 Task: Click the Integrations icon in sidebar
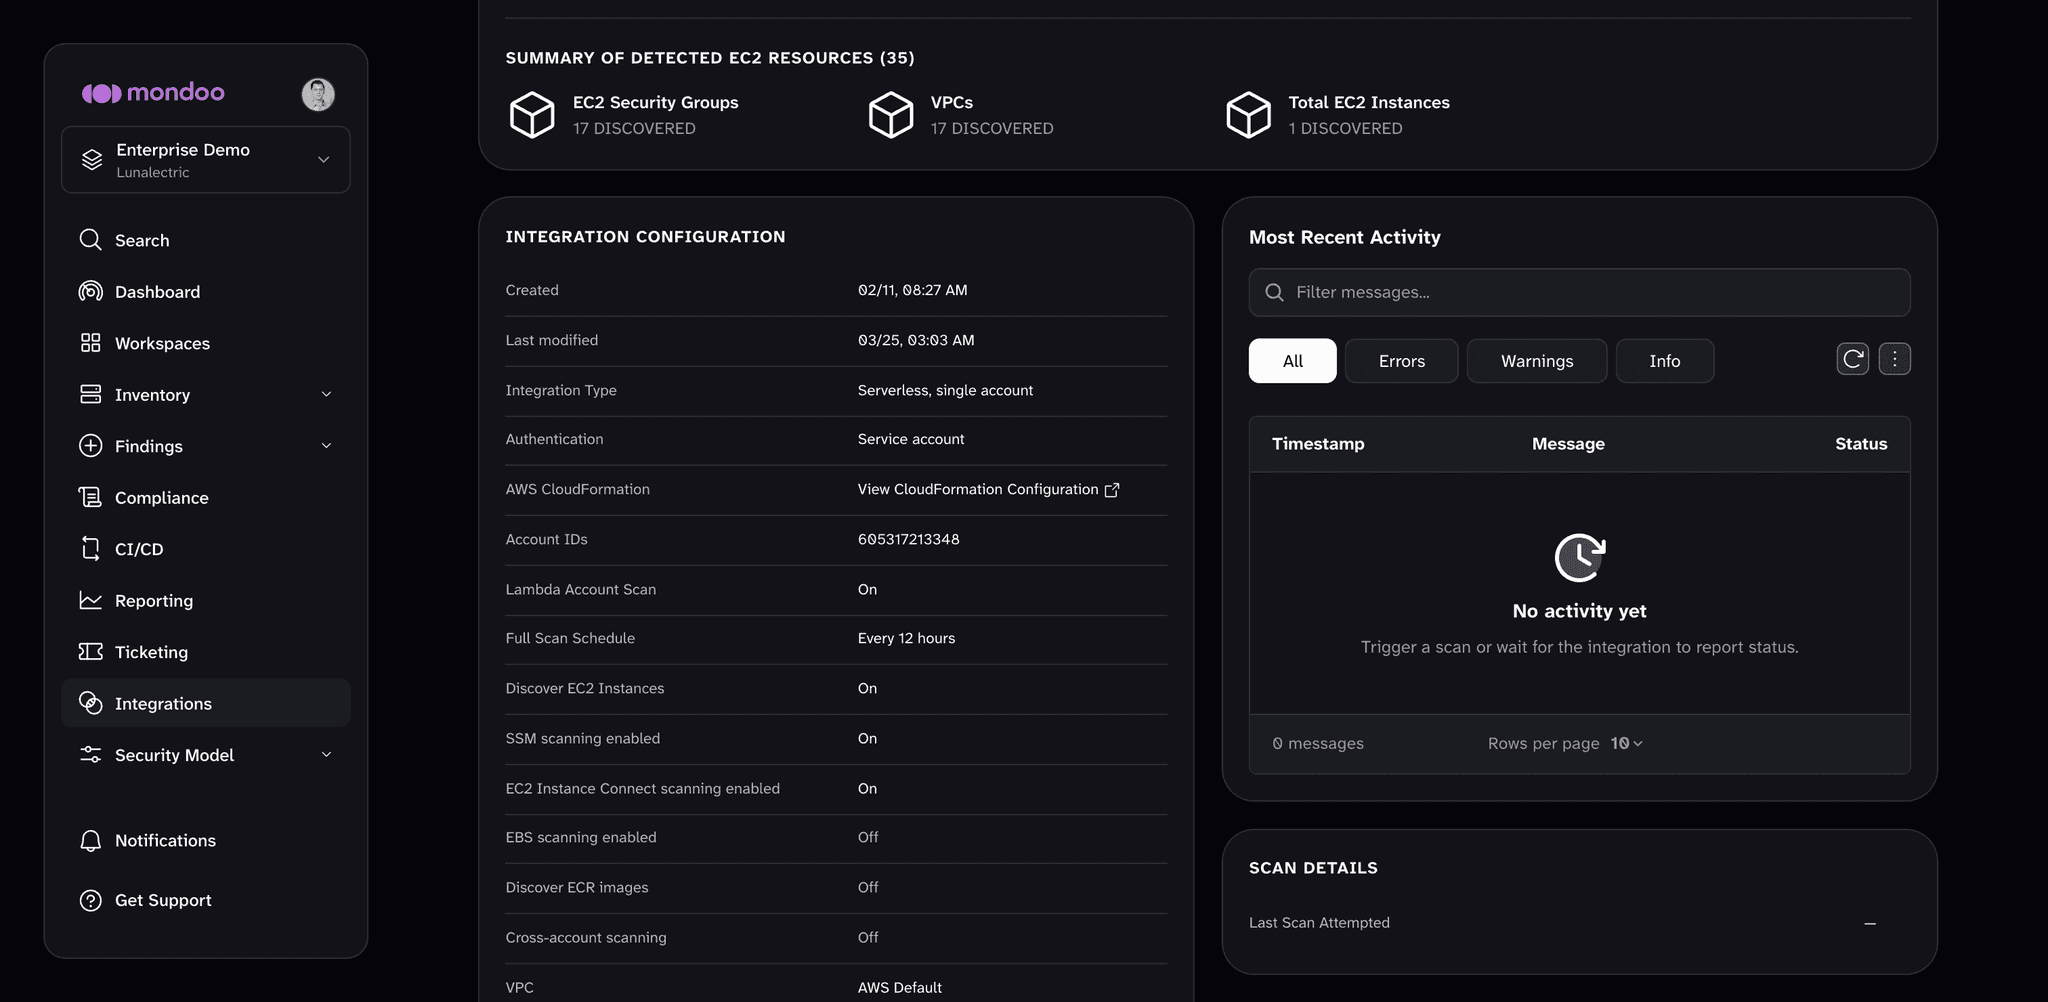(90, 703)
